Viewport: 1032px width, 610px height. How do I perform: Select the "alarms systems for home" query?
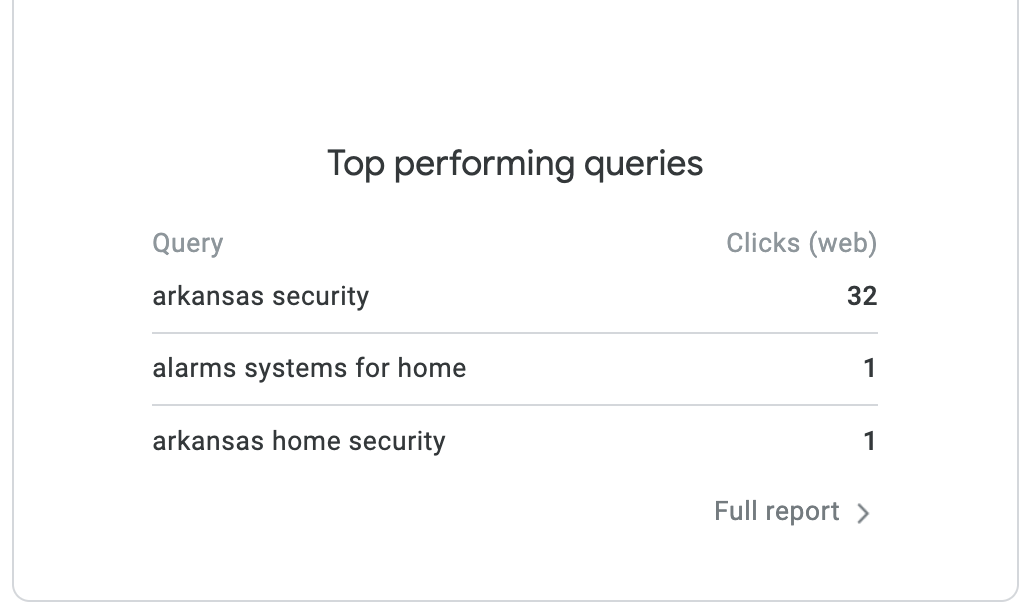click(309, 369)
